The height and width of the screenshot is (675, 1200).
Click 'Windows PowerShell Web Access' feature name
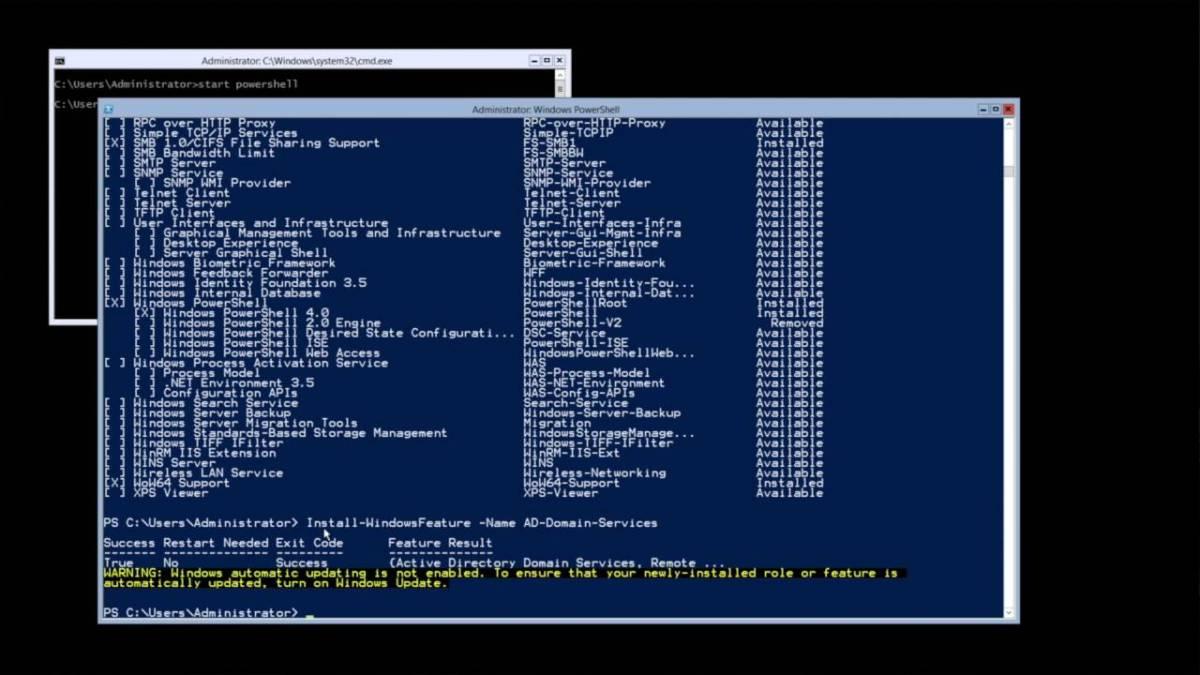(272, 353)
